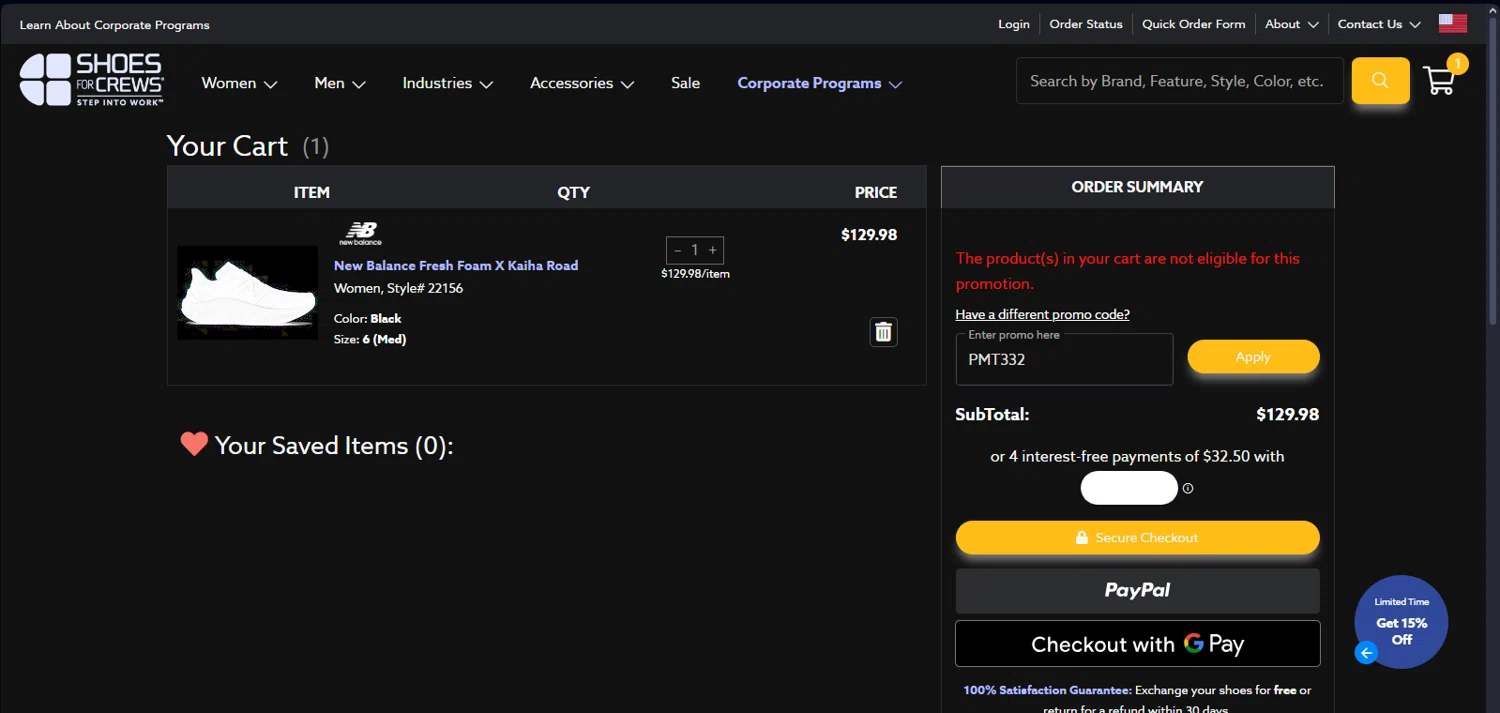Expand the About dropdown

click(x=1292, y=24)
